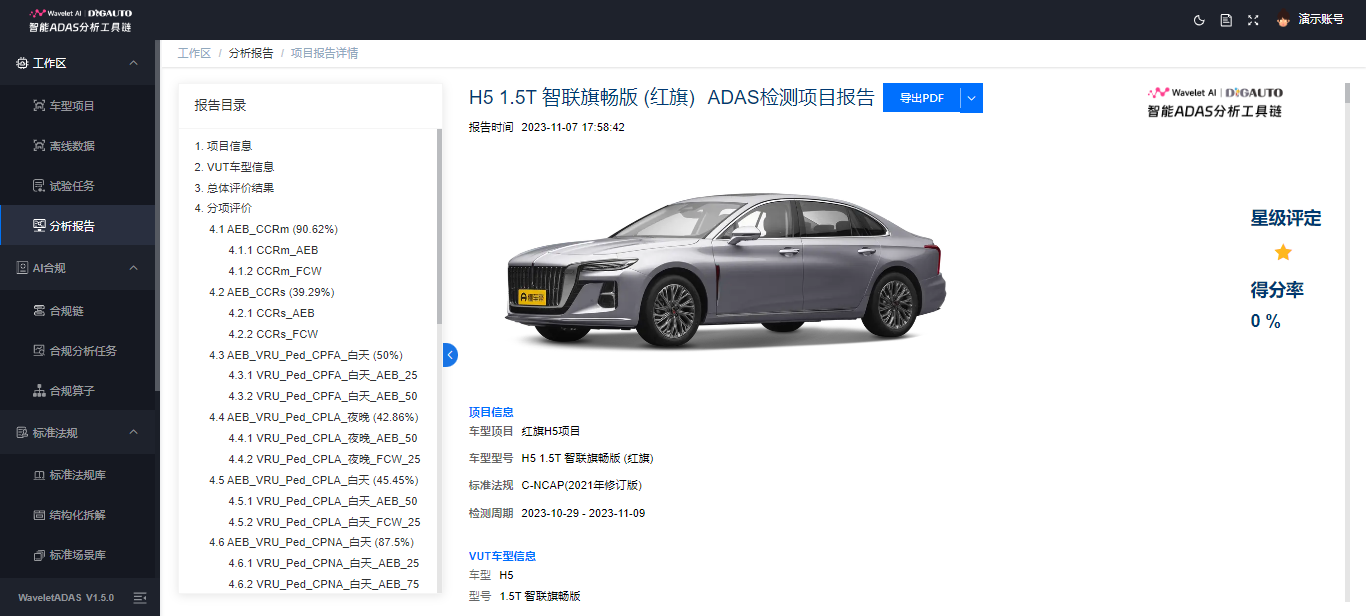Click the 合规算子 hierarchy icon
1366x616 pixels.
pyautogui.click(x=39, y=390)
